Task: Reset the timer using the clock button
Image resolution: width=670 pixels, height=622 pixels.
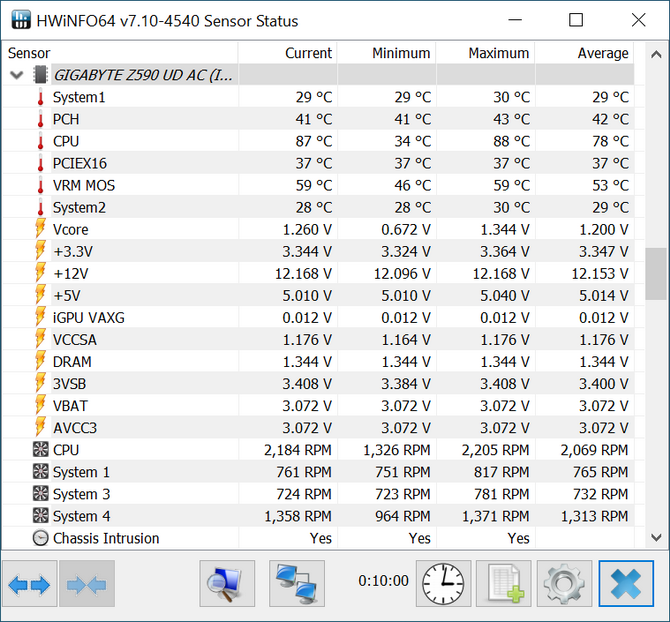Action: pos(444,584)
